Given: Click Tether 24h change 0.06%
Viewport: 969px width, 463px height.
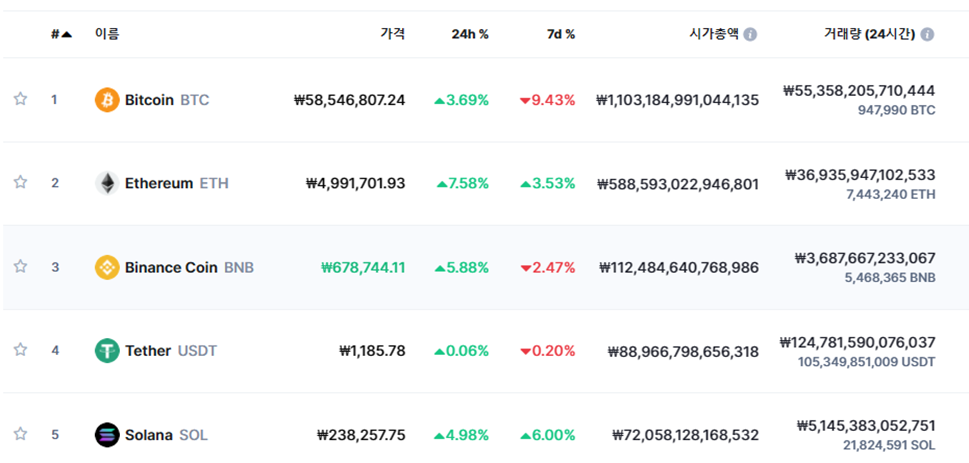Looking at the screenshot, I should point(462,350).
